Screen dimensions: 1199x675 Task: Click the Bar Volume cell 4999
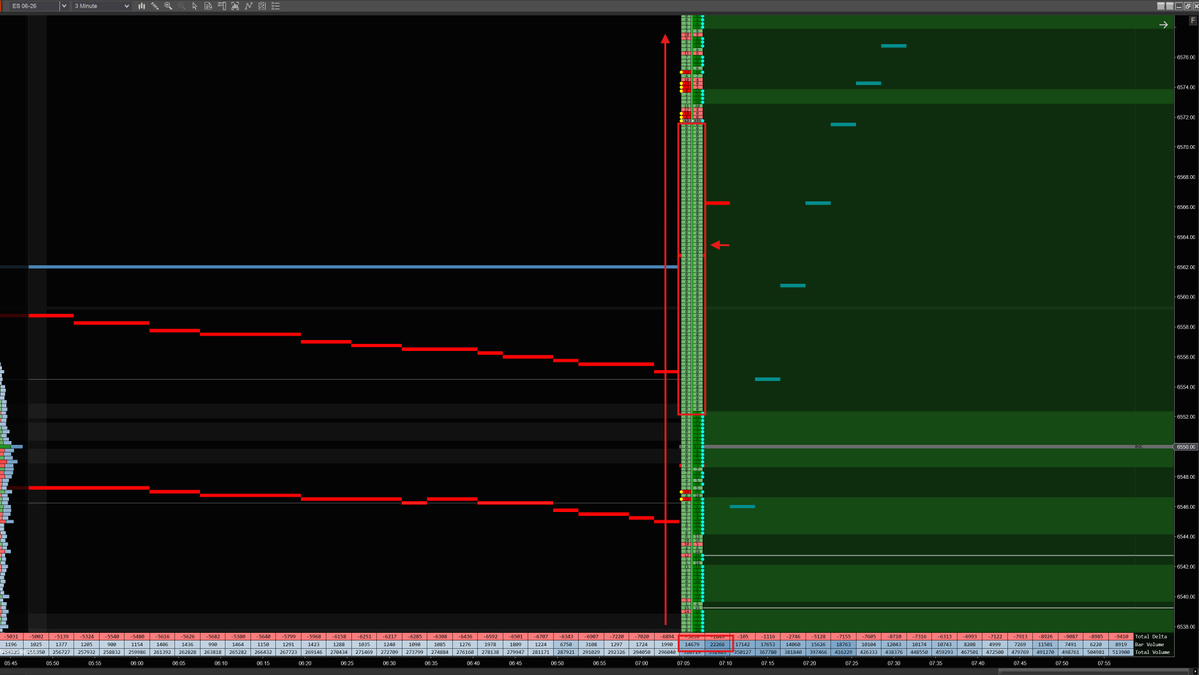pos(995,644)
